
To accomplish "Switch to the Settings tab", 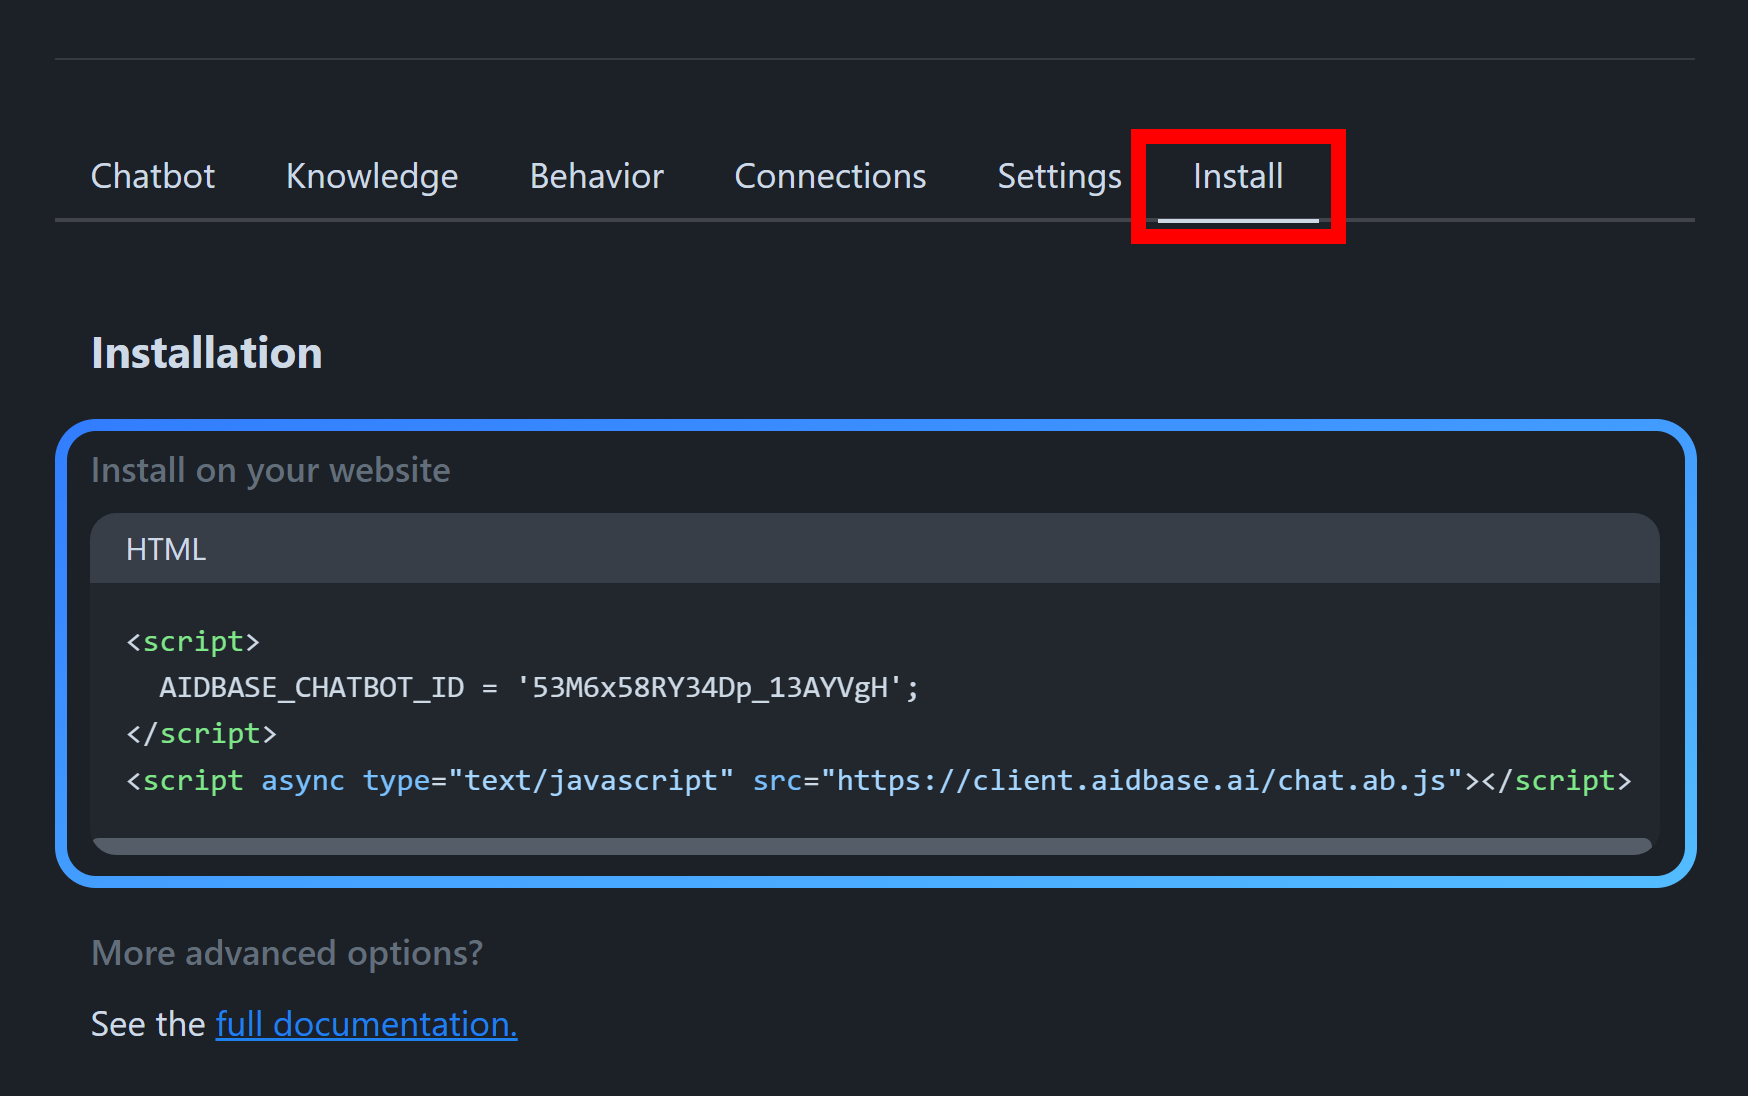I will [1058, 176].
